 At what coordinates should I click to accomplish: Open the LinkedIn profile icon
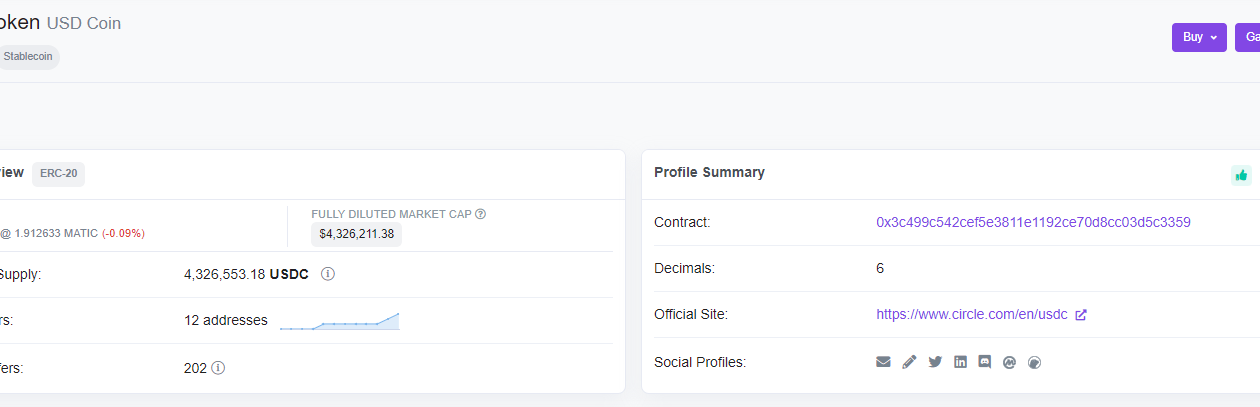click(960, 362)
